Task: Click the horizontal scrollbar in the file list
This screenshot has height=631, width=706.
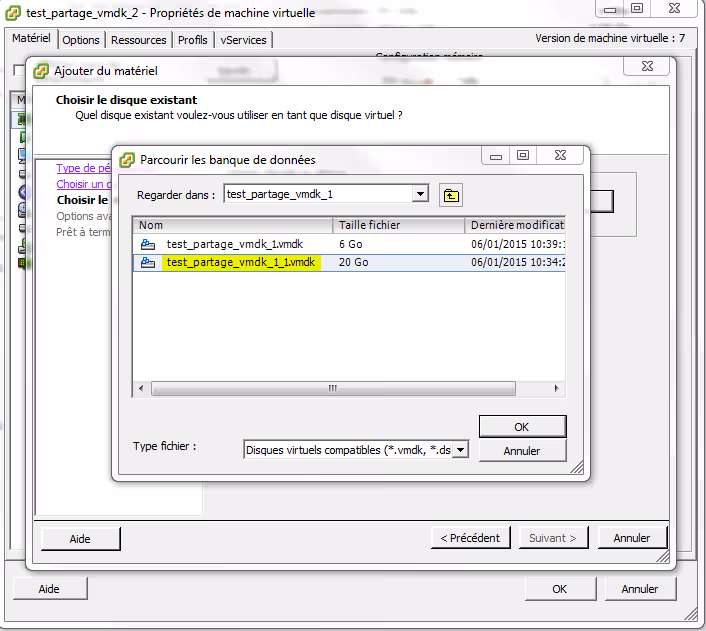Action: click(350, 388)
